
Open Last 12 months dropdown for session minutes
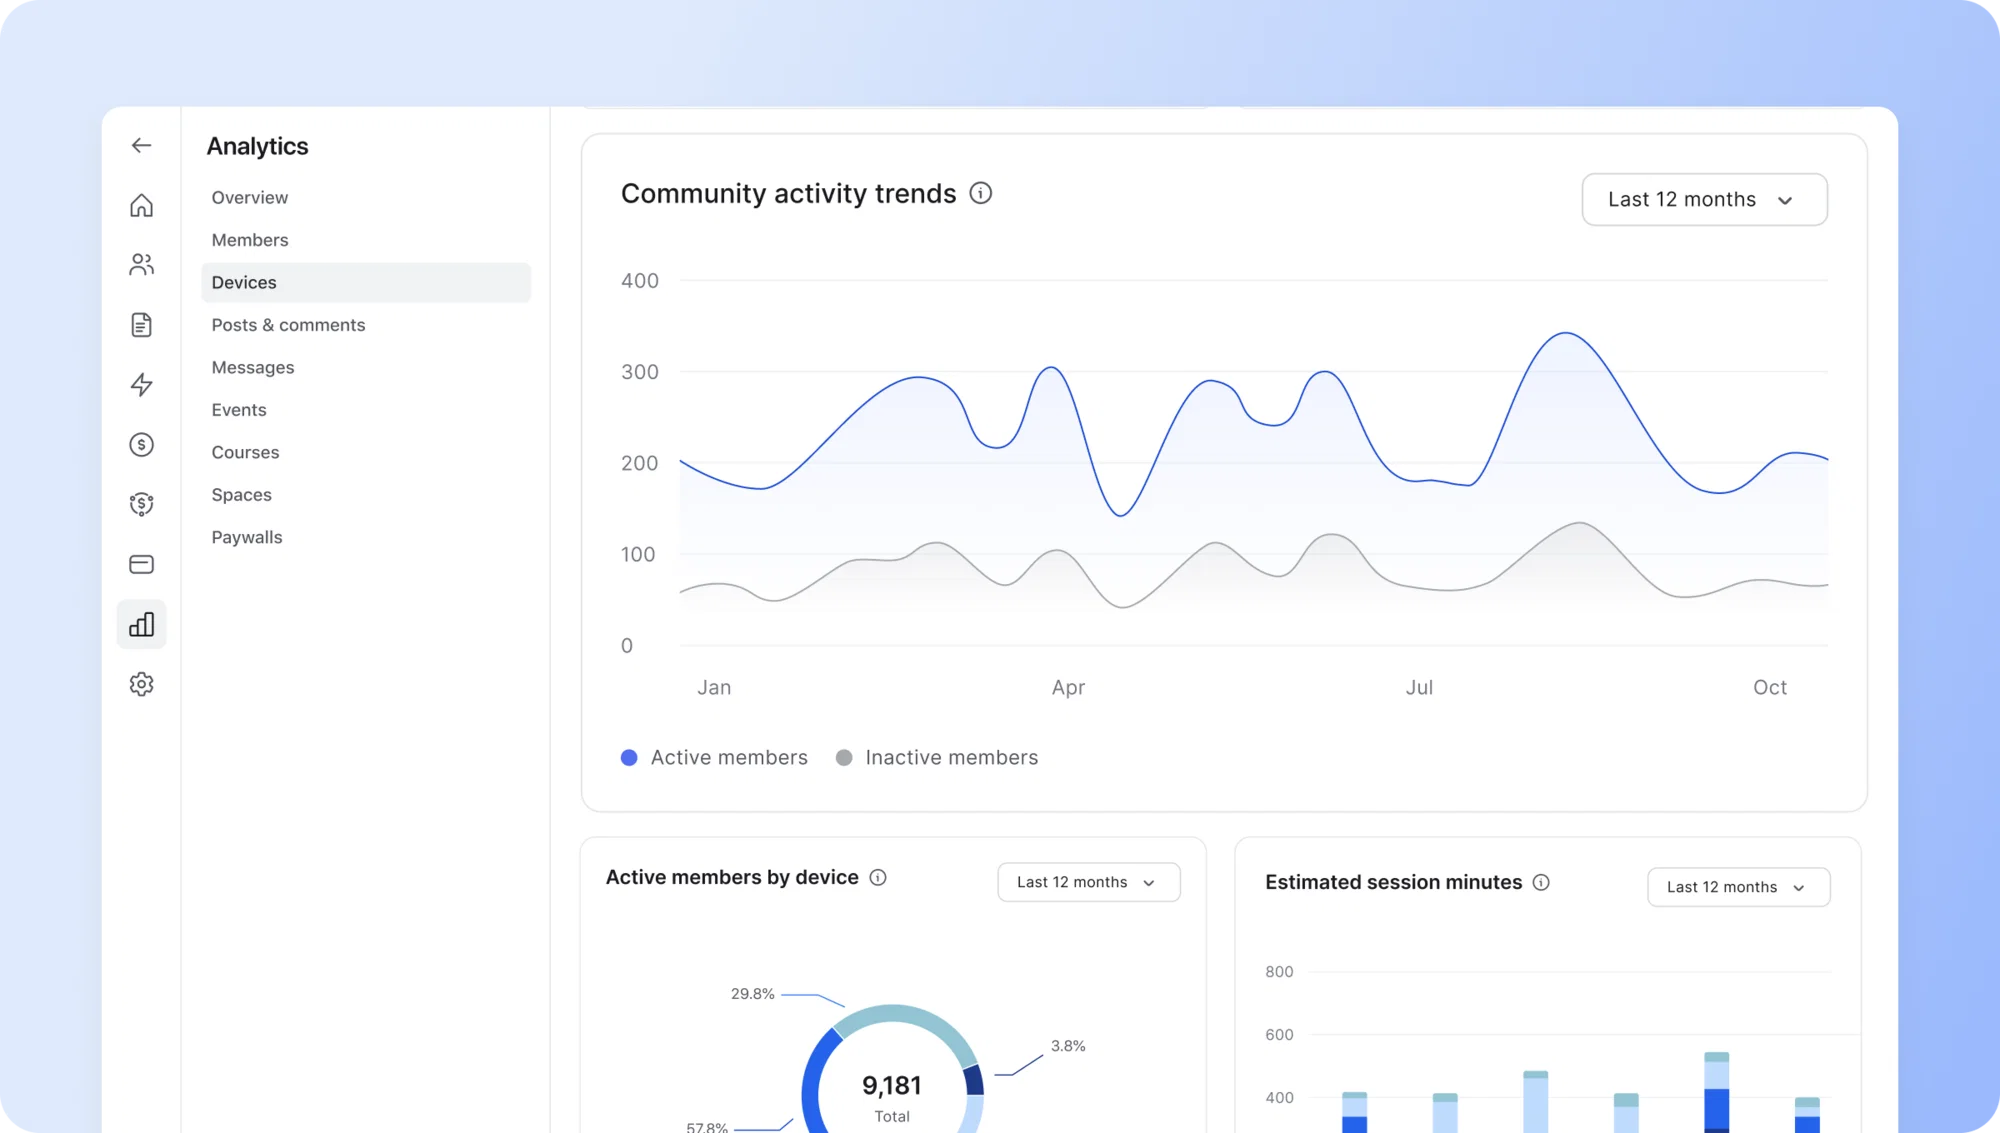coord(1738,887)
